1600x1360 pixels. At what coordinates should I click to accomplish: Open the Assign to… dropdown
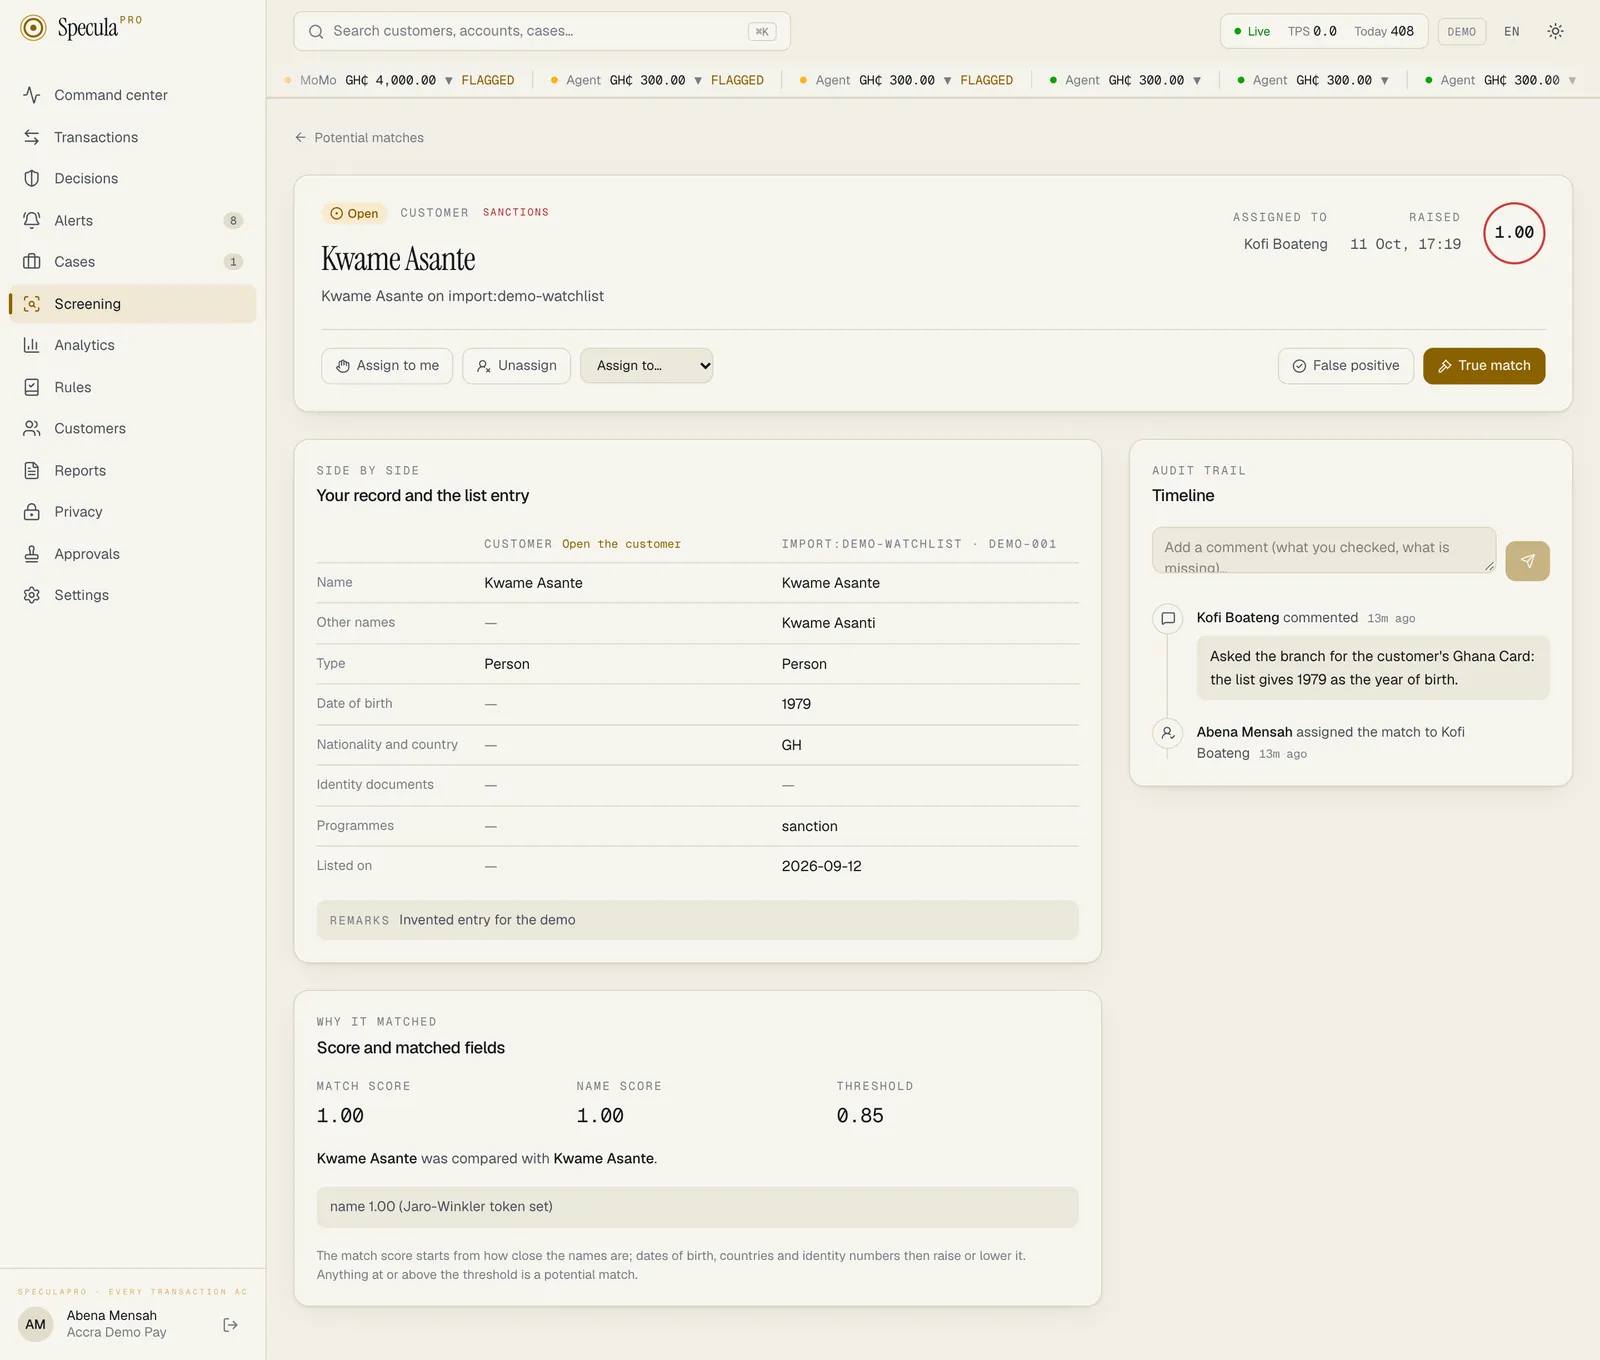pos(646,366)
